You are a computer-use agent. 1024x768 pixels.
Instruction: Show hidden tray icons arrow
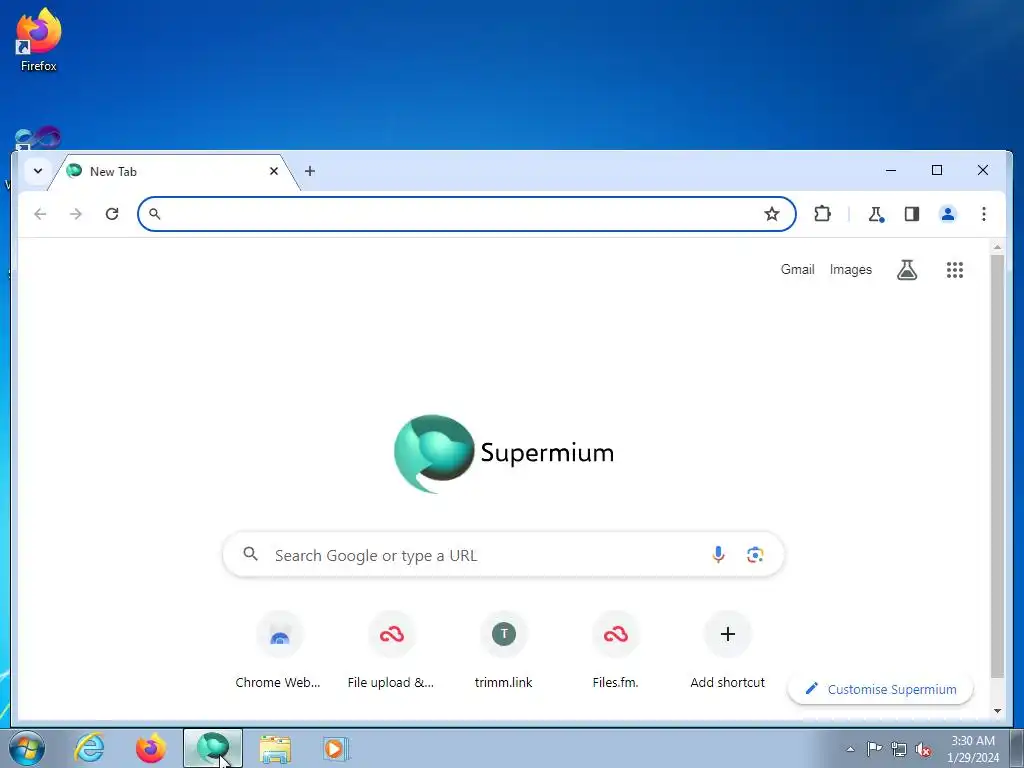850,749
